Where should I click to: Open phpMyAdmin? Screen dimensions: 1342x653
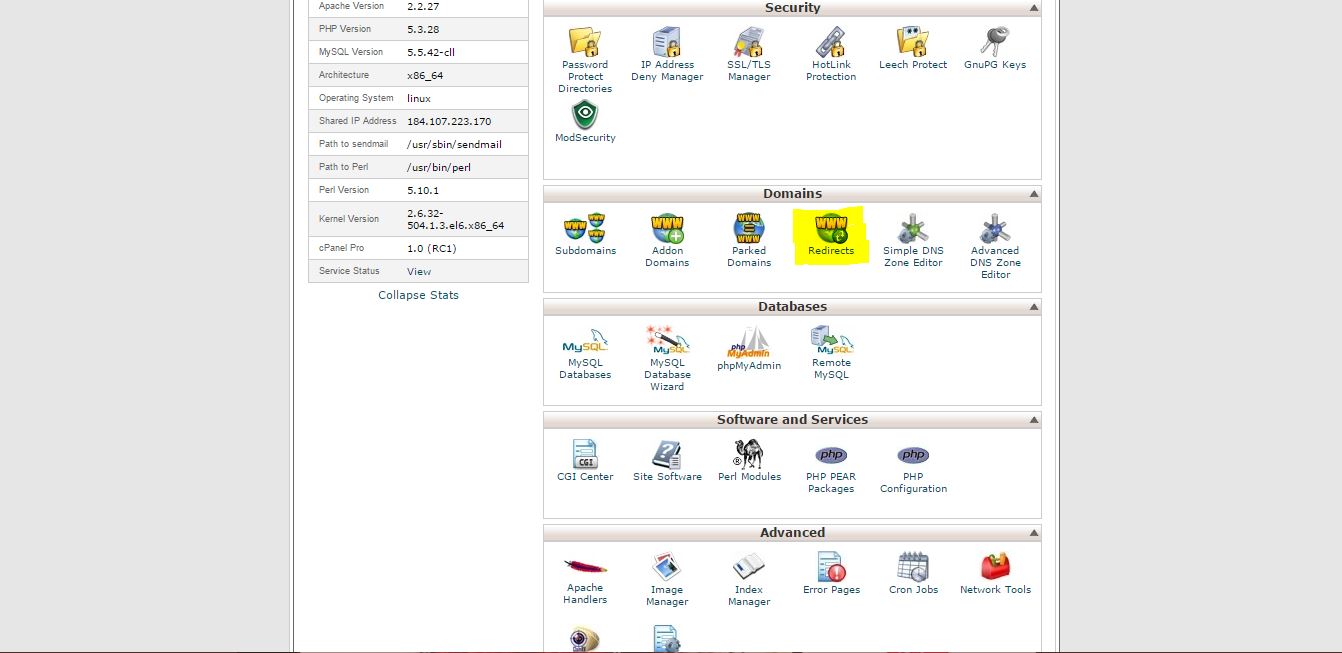coord(749,348)
